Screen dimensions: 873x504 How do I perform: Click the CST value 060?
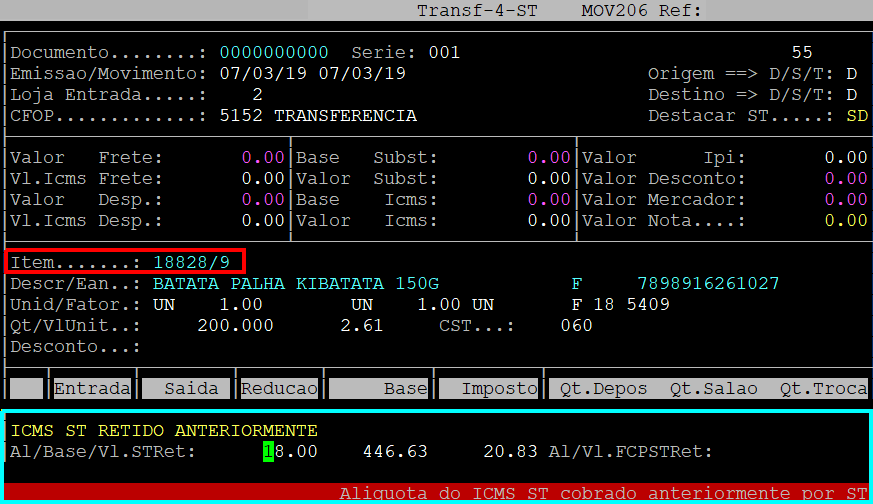pyautogui.click(x=576, y=325)
